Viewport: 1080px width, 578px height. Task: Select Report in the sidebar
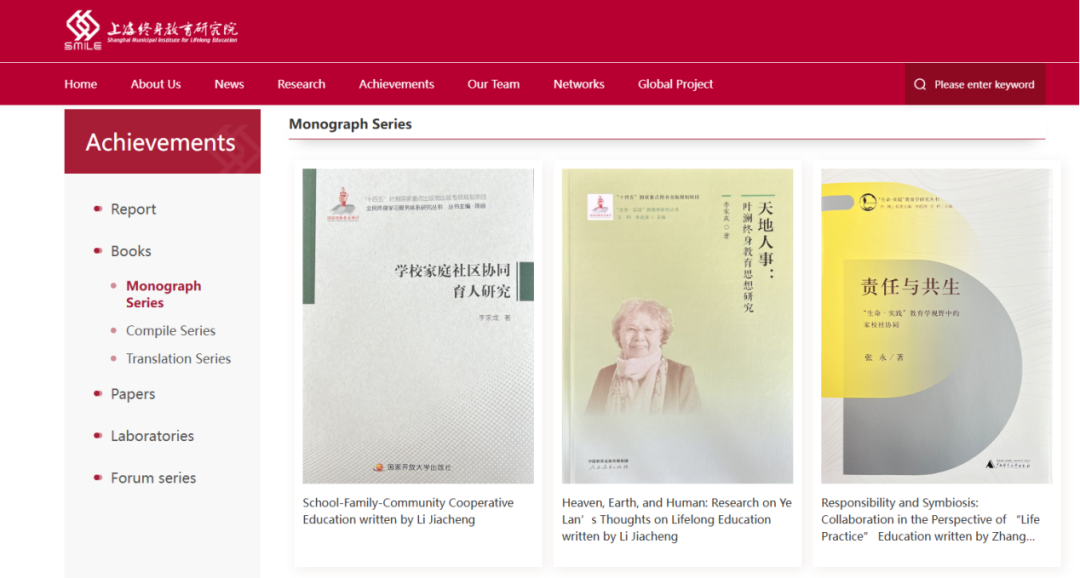(x=133, y=209)
